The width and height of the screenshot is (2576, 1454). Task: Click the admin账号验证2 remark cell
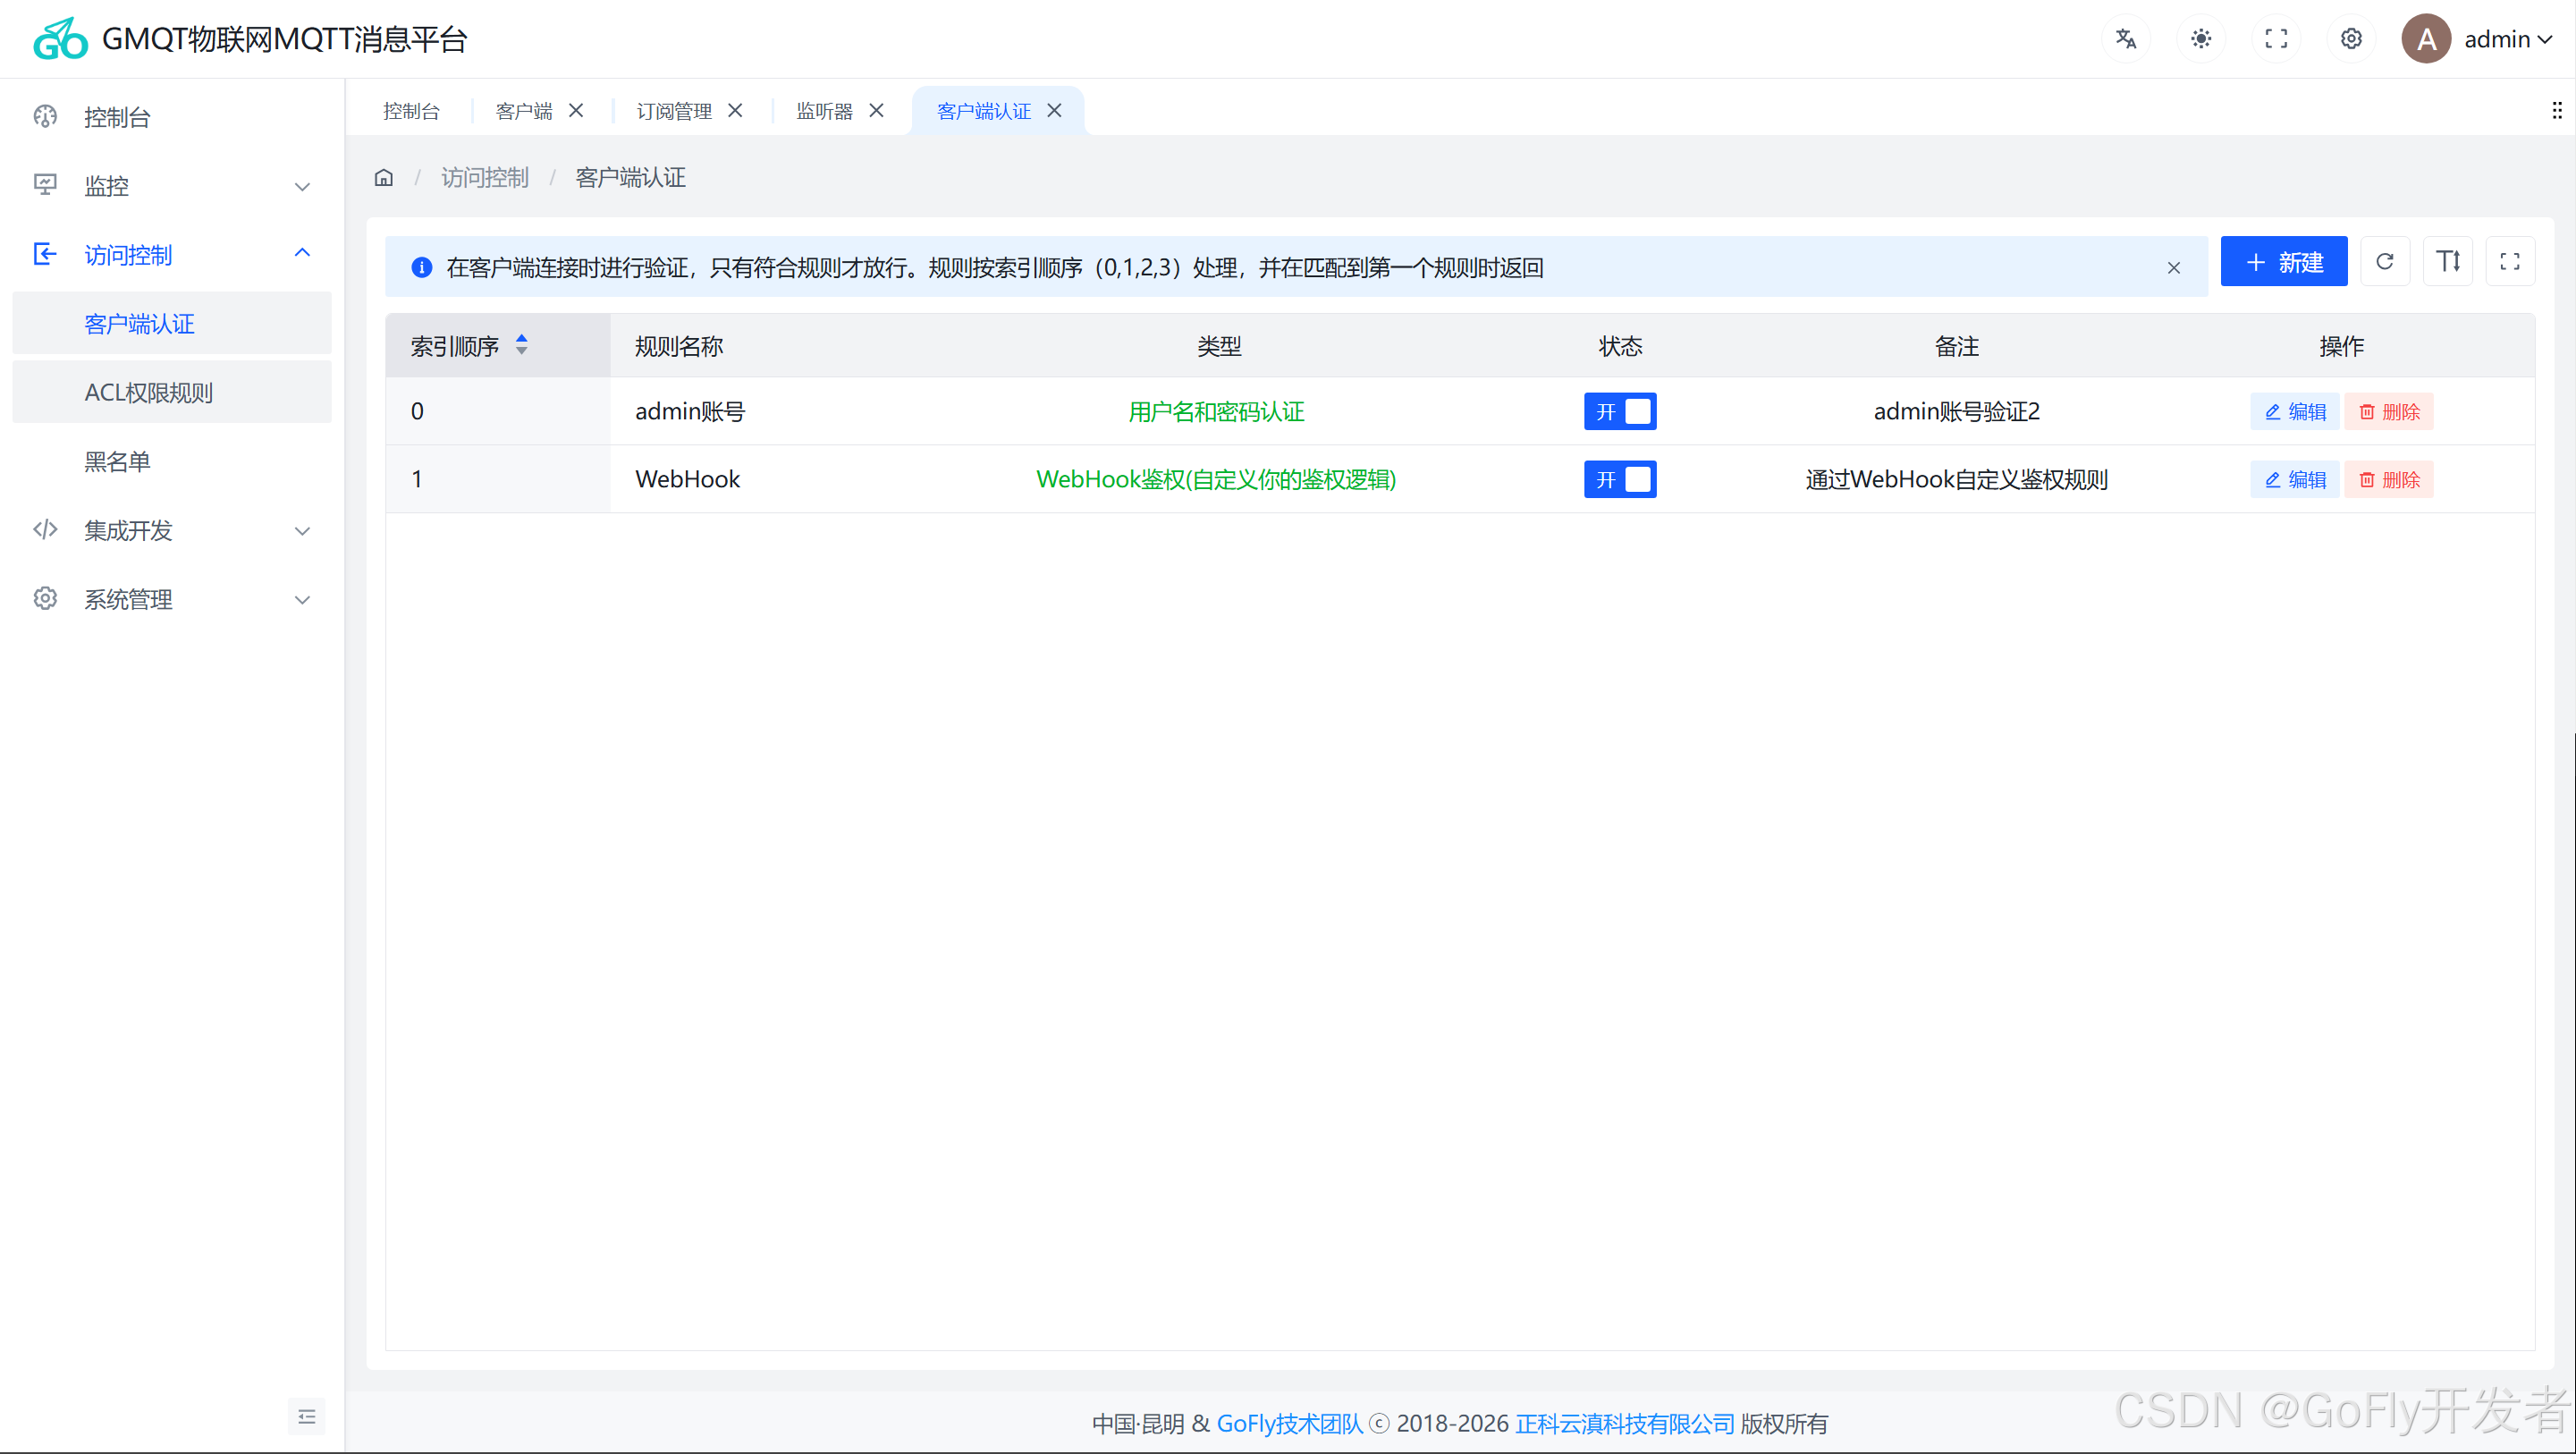[x=1957, y=411]
